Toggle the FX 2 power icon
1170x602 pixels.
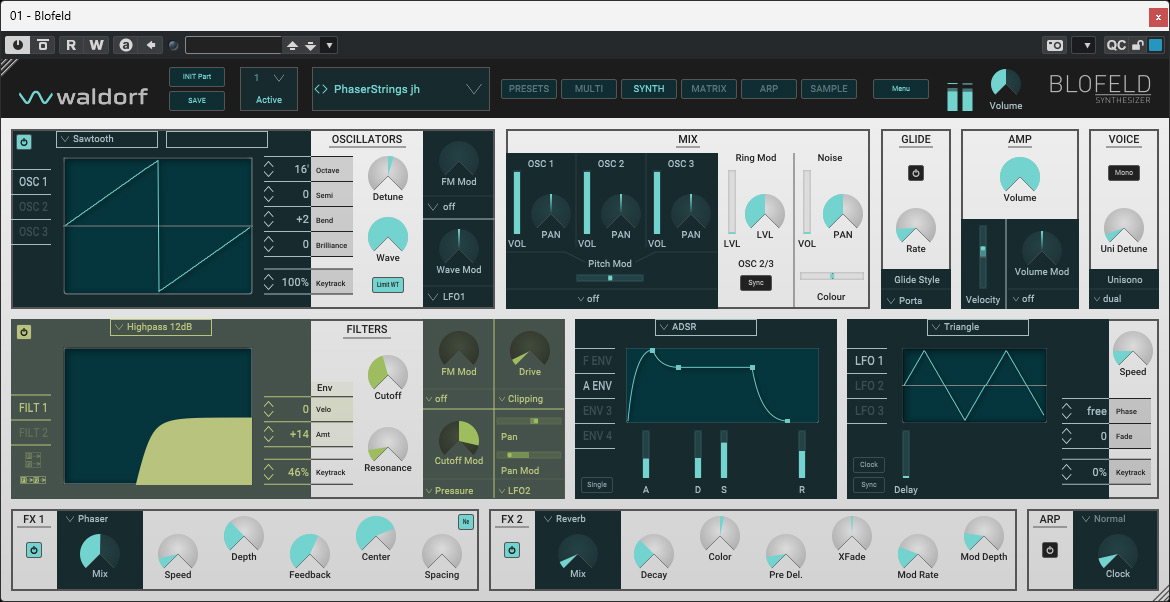[511, 551]
